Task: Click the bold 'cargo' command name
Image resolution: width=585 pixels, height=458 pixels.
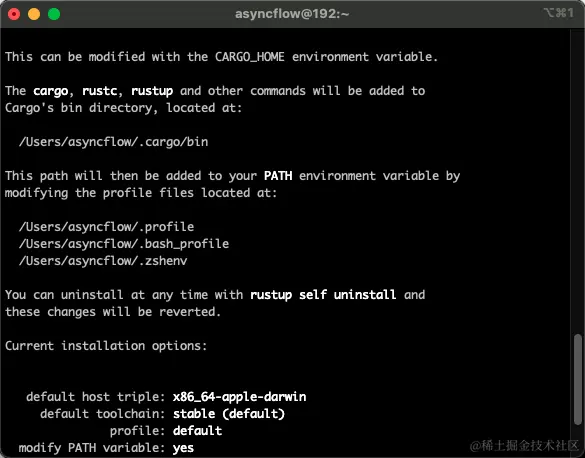Action: 51,91
